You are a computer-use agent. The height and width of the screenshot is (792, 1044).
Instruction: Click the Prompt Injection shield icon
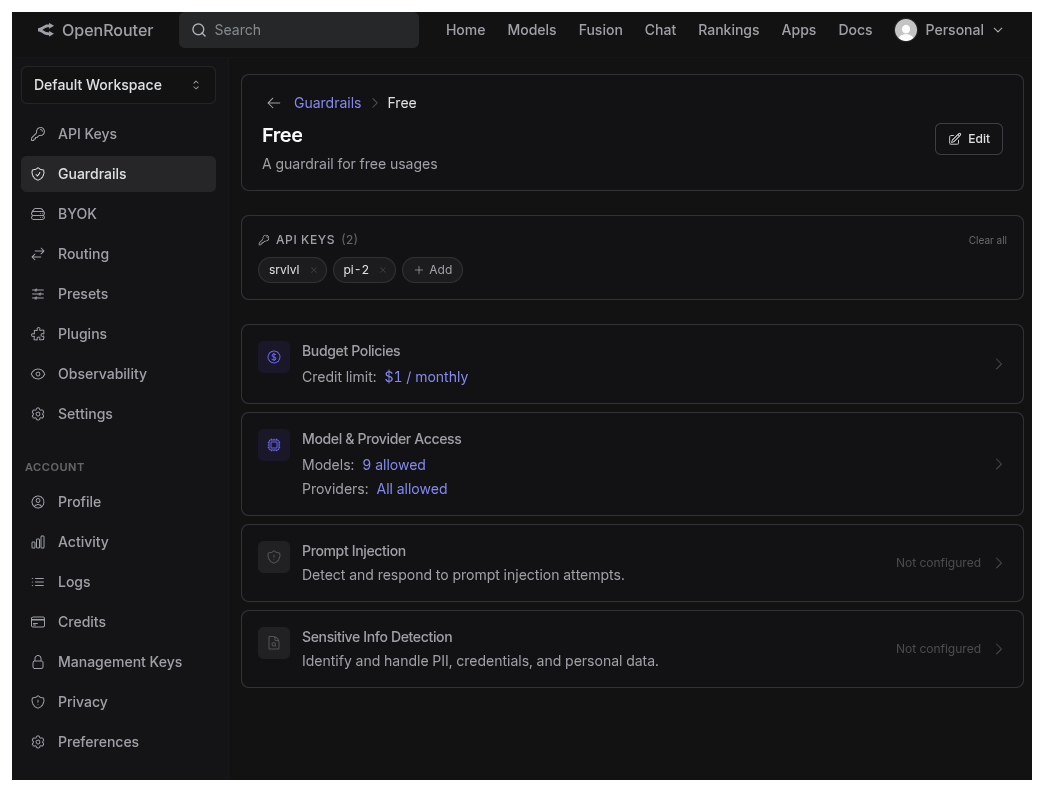(274, 557)
